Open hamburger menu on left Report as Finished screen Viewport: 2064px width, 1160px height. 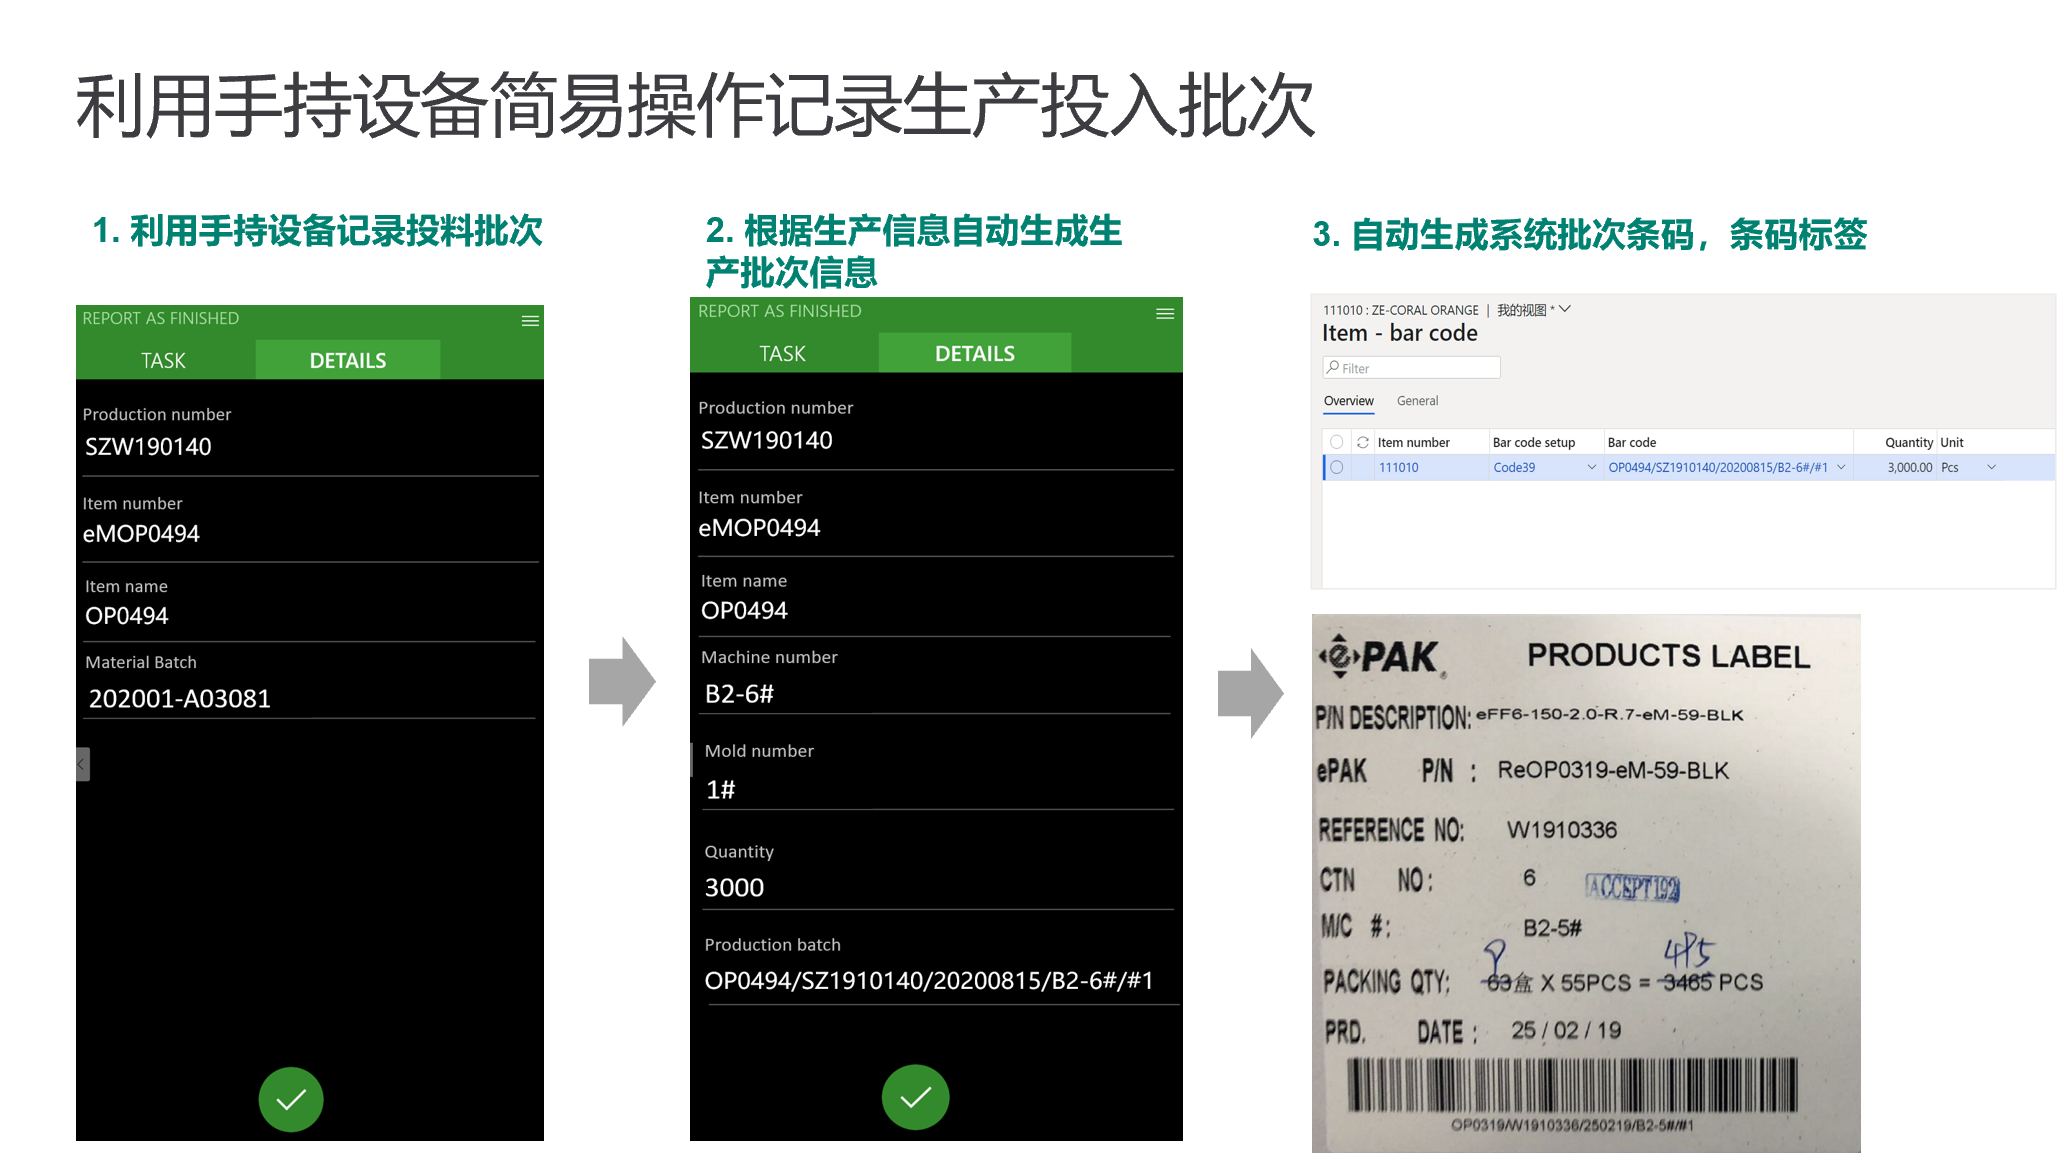tap(530, 321)
